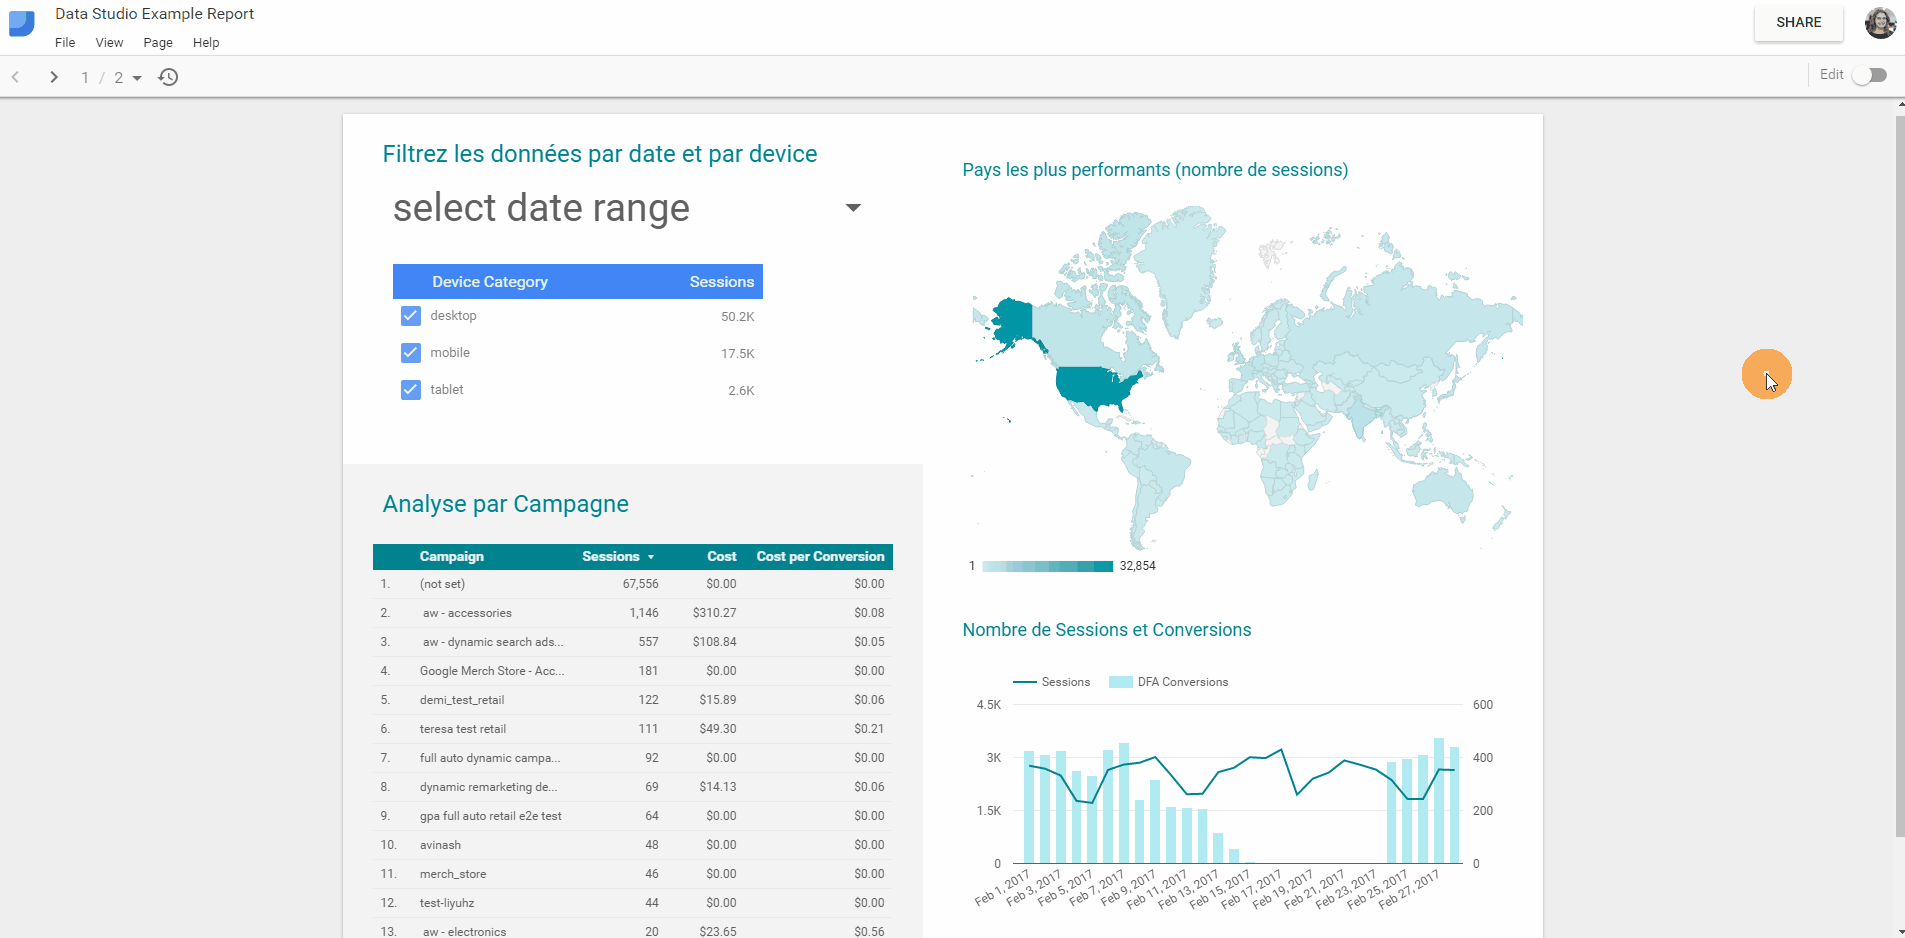Open the version history clock icon
Viewport: 1905px width, 938px height.
pyautogui.click(x=168, y=77)
